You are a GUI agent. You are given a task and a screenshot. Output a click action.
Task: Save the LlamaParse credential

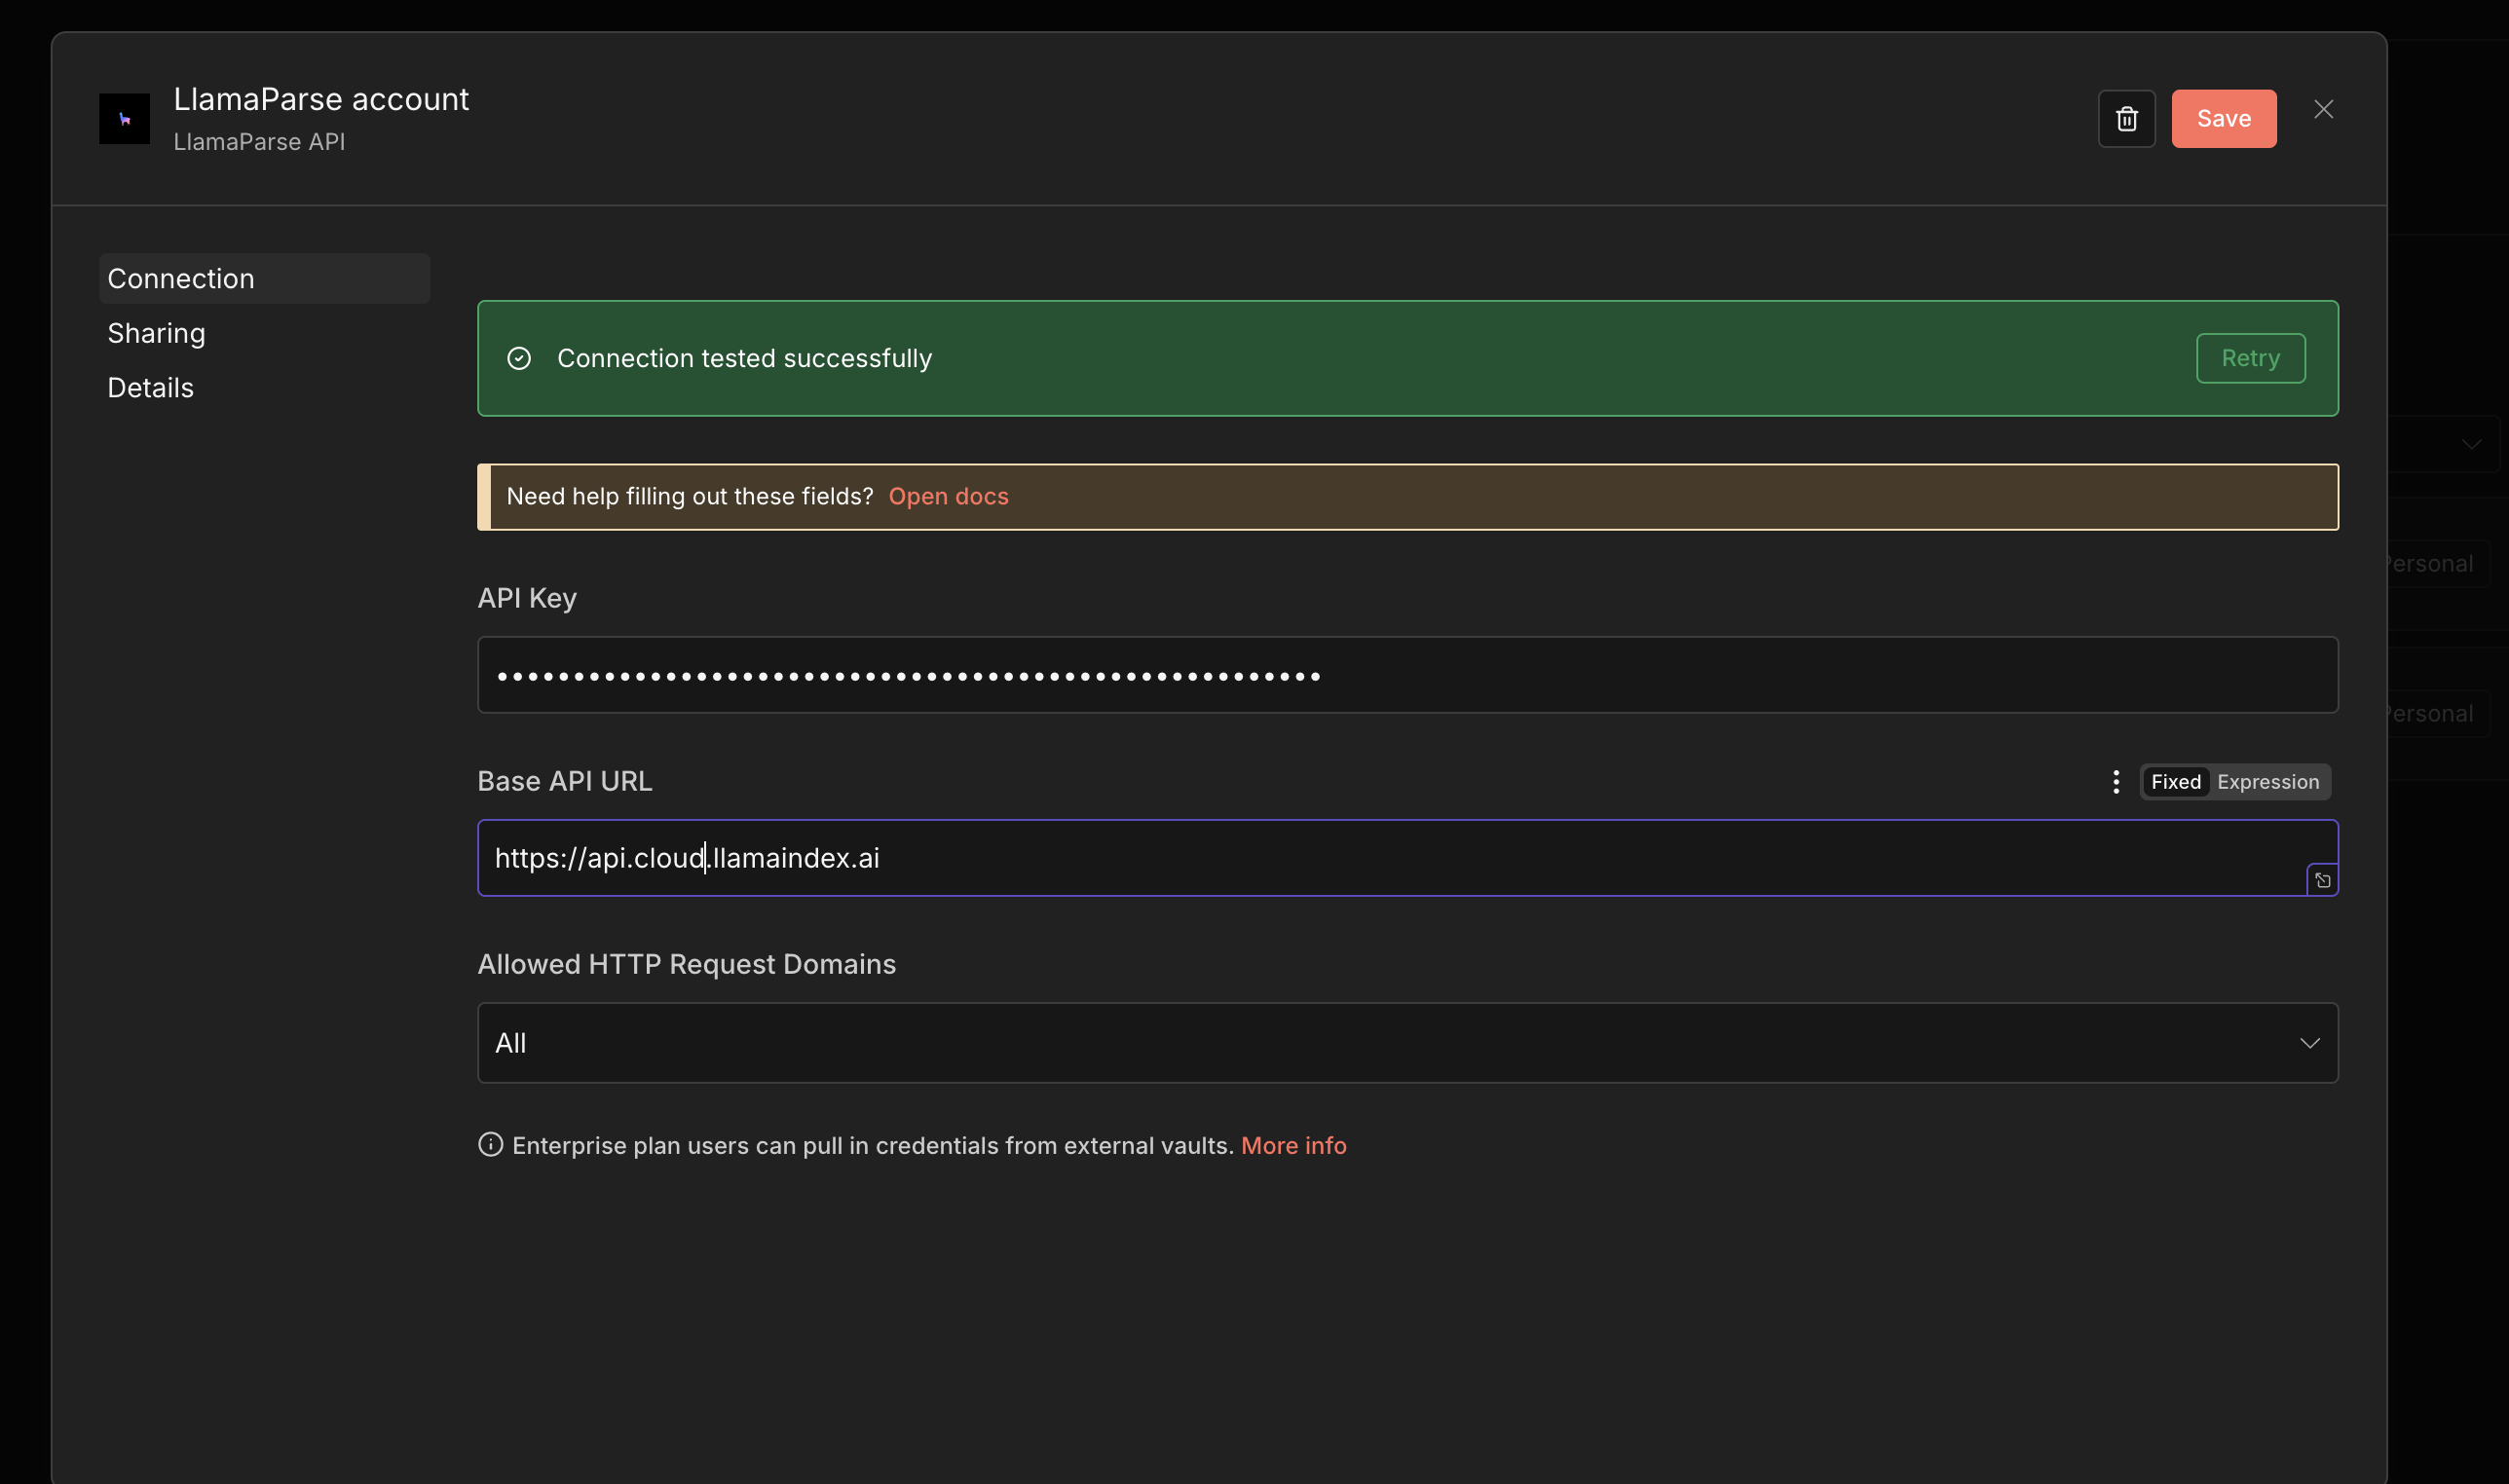tap(2223, 119)
